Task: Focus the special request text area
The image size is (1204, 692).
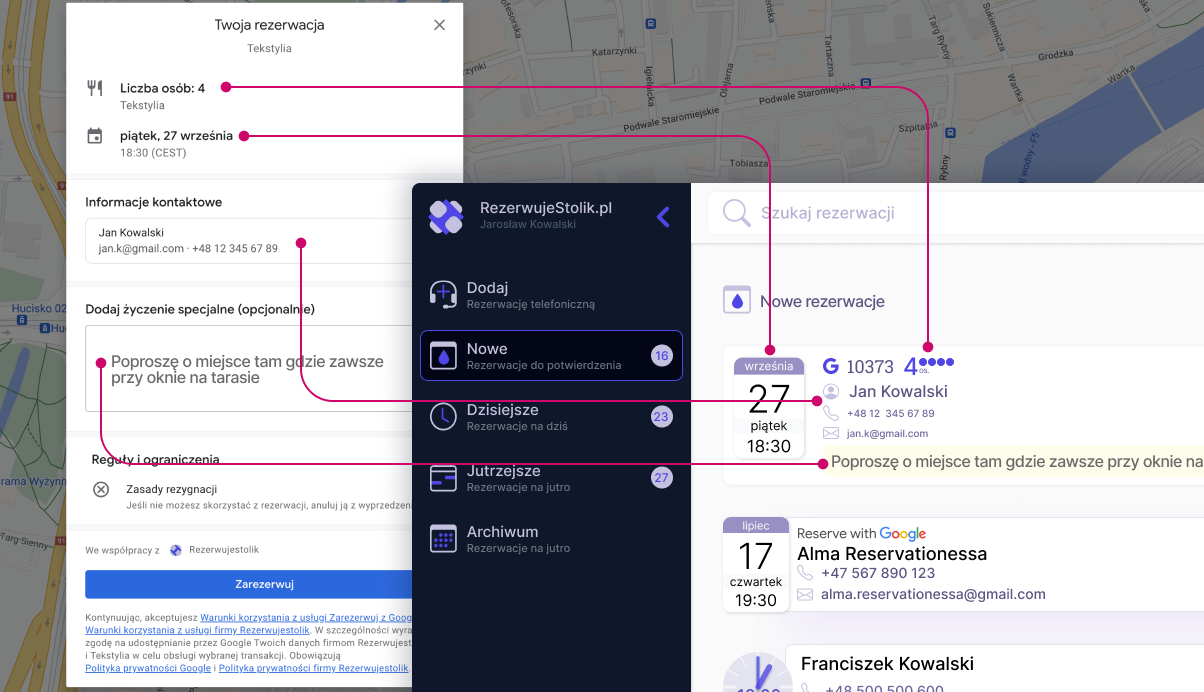Action: pos(249,369)
